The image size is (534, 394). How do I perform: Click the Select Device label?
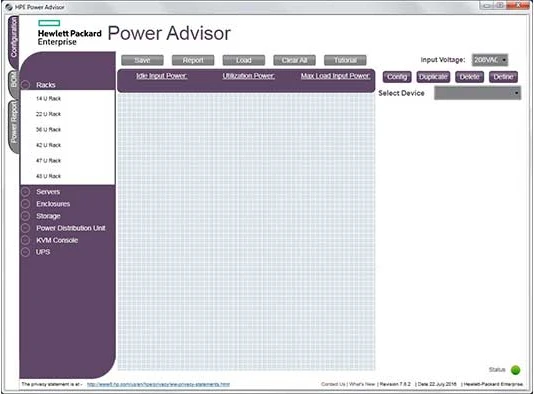tap(402, 93)
